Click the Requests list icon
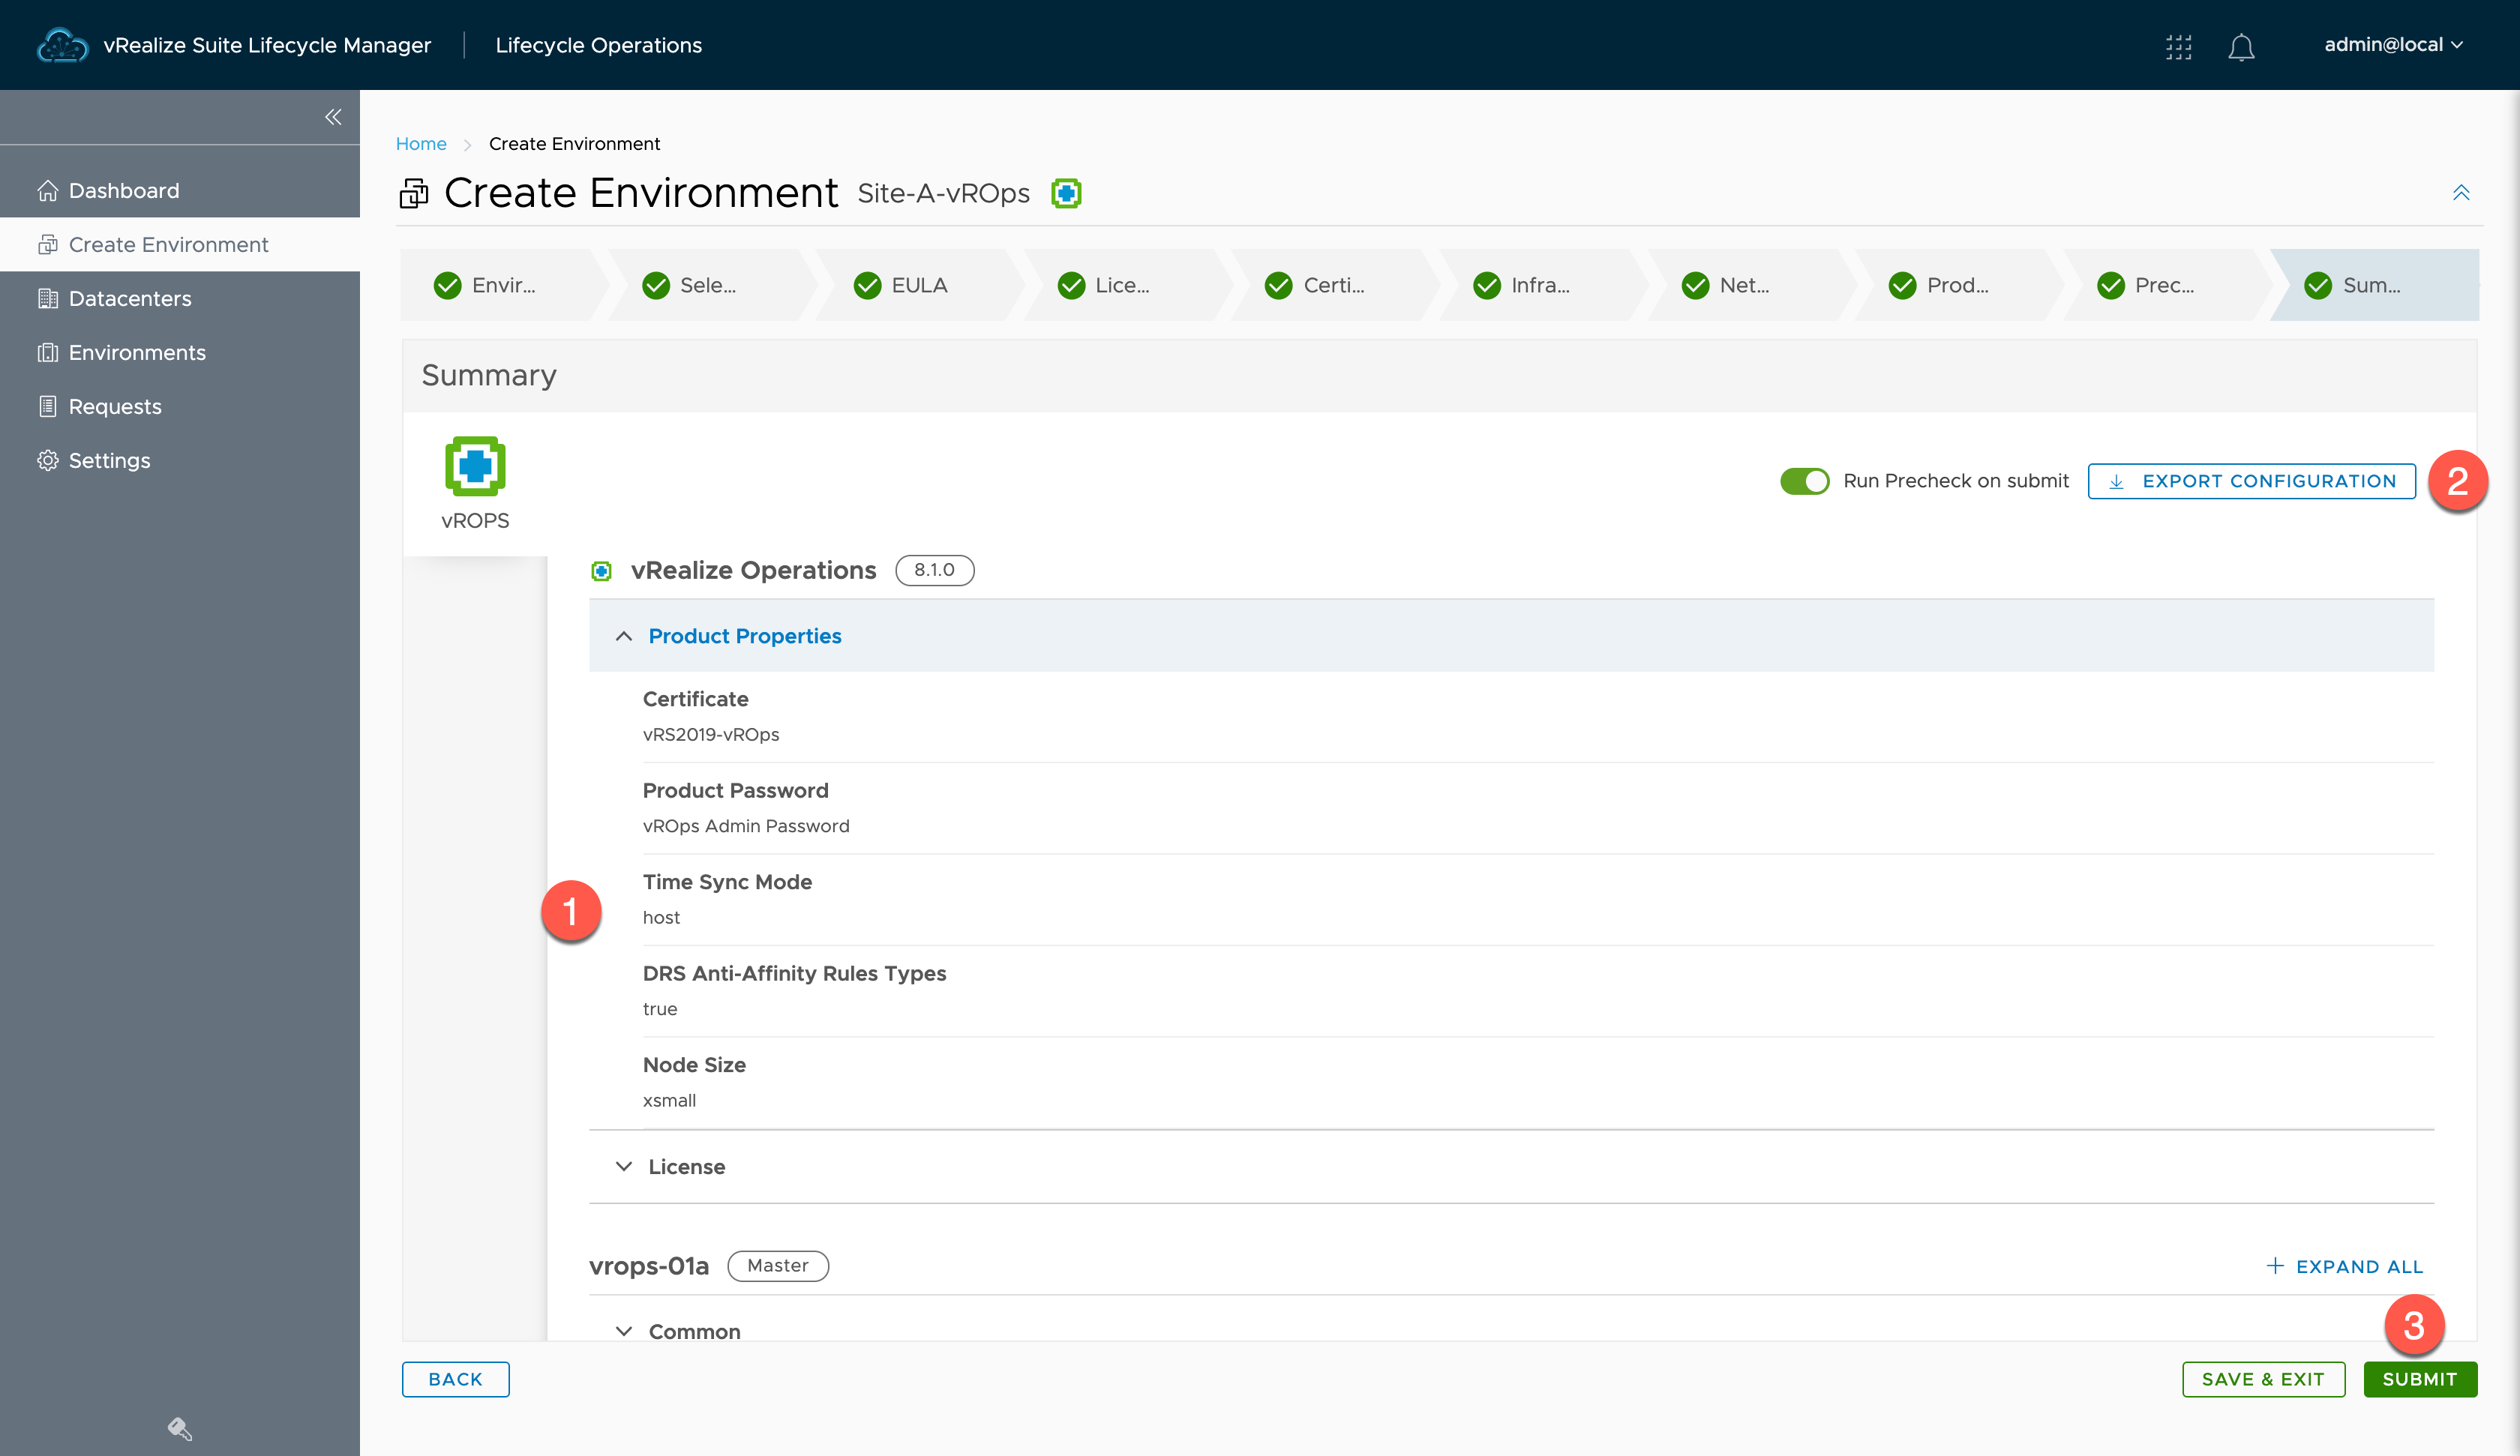This screenshot has height=1456, width=2520. [47, 406]
